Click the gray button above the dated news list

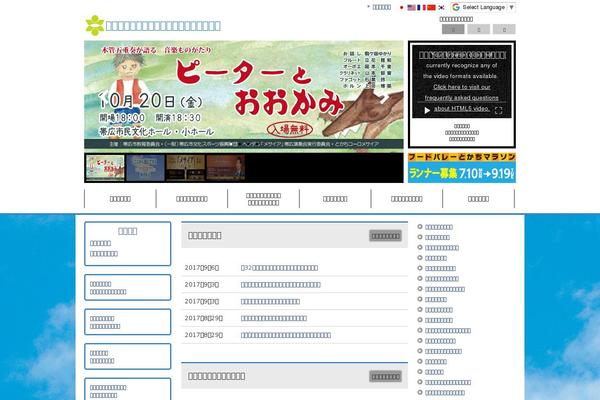click(385, 236)
